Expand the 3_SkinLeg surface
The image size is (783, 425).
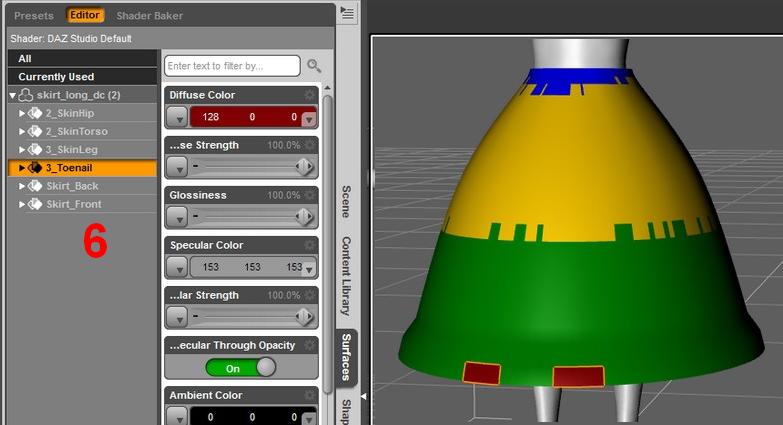click(x=21, y=149)
